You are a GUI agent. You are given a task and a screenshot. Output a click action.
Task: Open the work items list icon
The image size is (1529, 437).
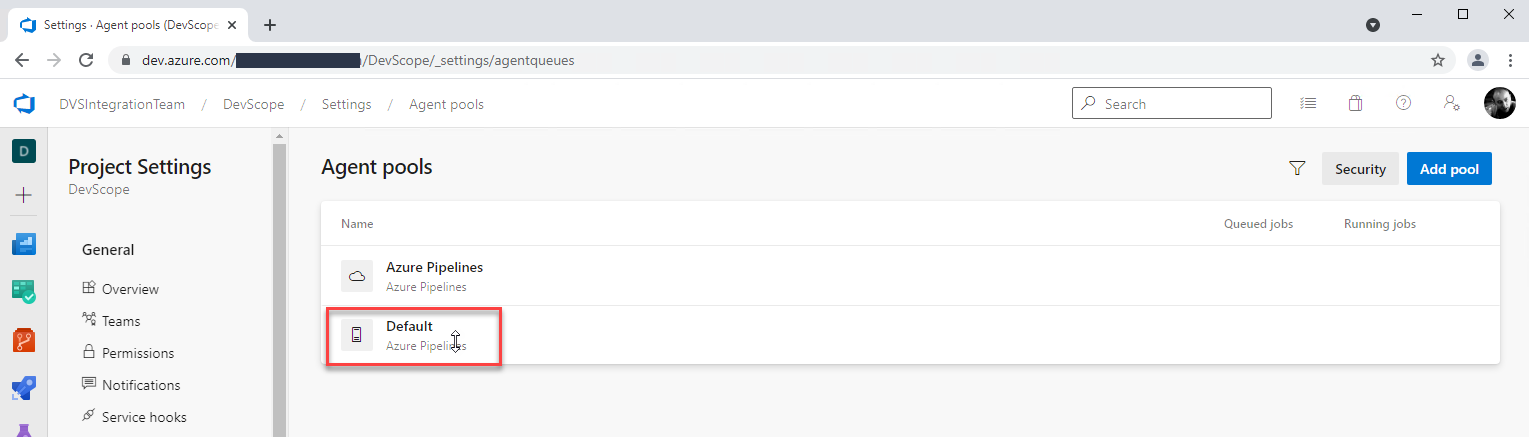point(1308,103)
